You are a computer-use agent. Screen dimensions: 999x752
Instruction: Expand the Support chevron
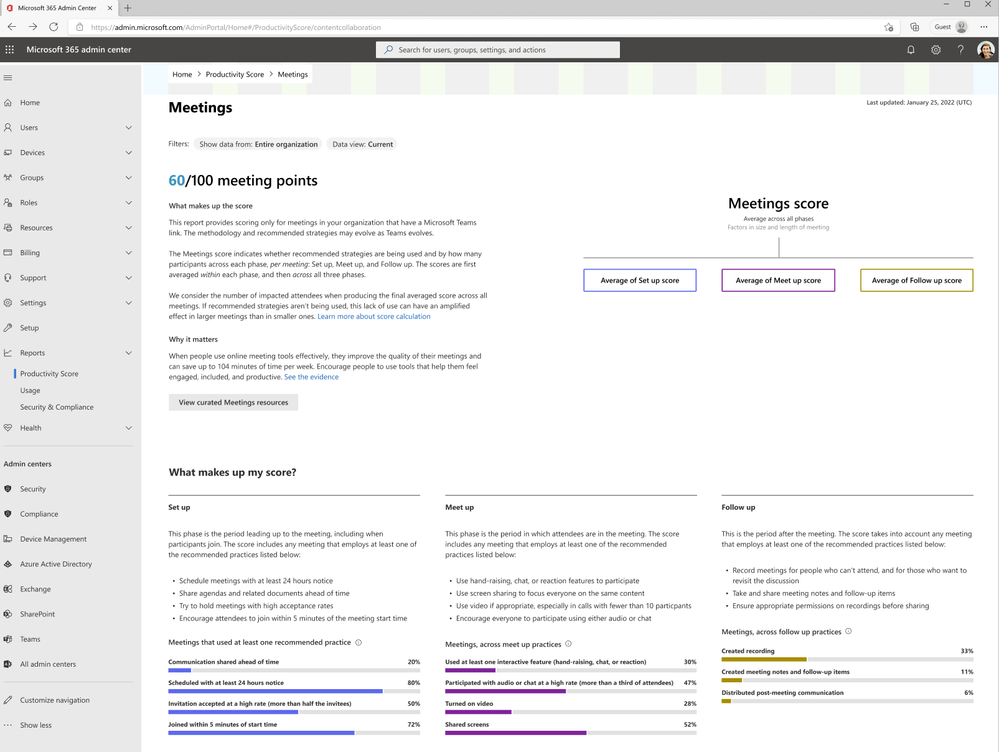(129, 278)
